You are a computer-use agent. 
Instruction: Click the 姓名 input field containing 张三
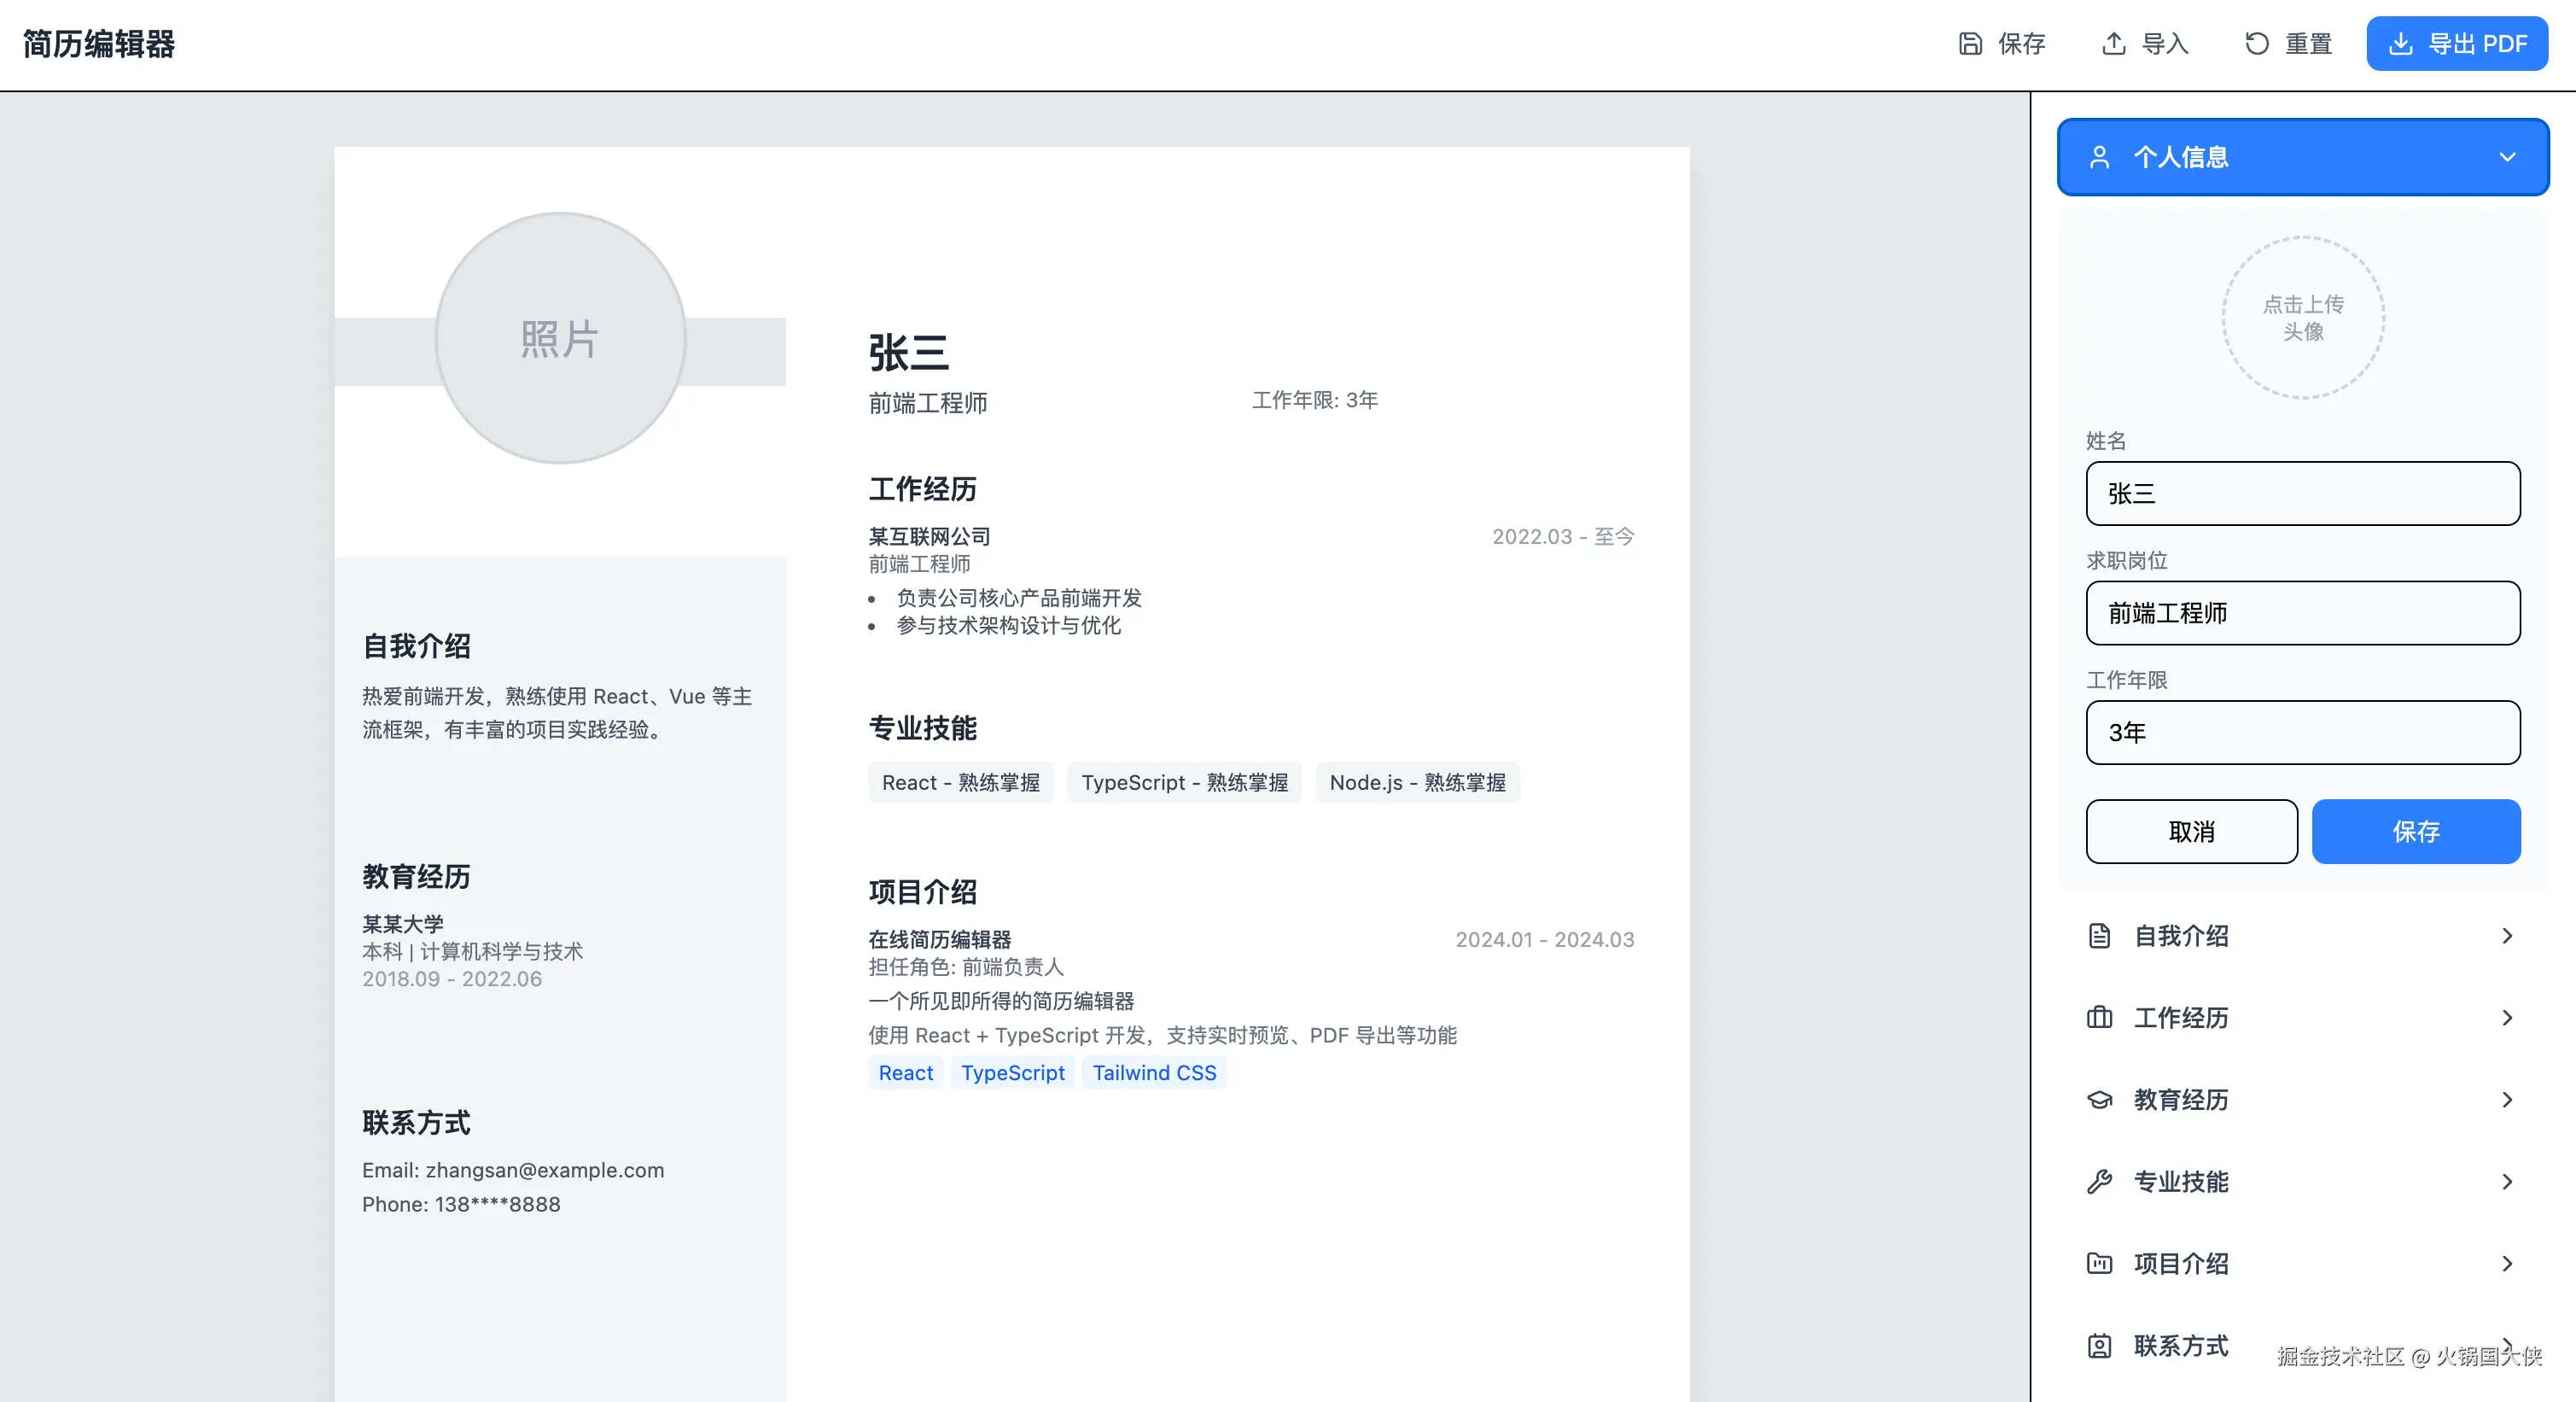(x=2302, y=493)
